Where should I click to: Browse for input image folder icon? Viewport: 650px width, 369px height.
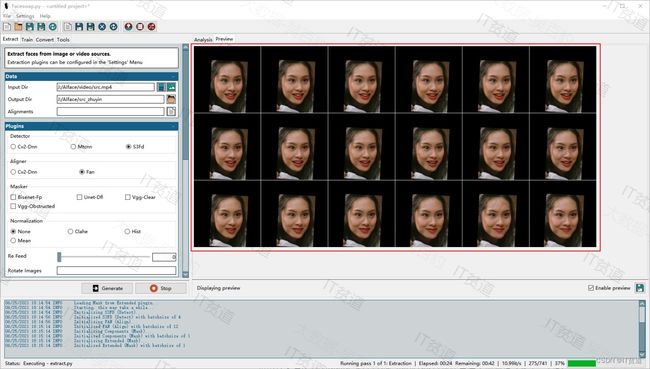tap(171, 87)
